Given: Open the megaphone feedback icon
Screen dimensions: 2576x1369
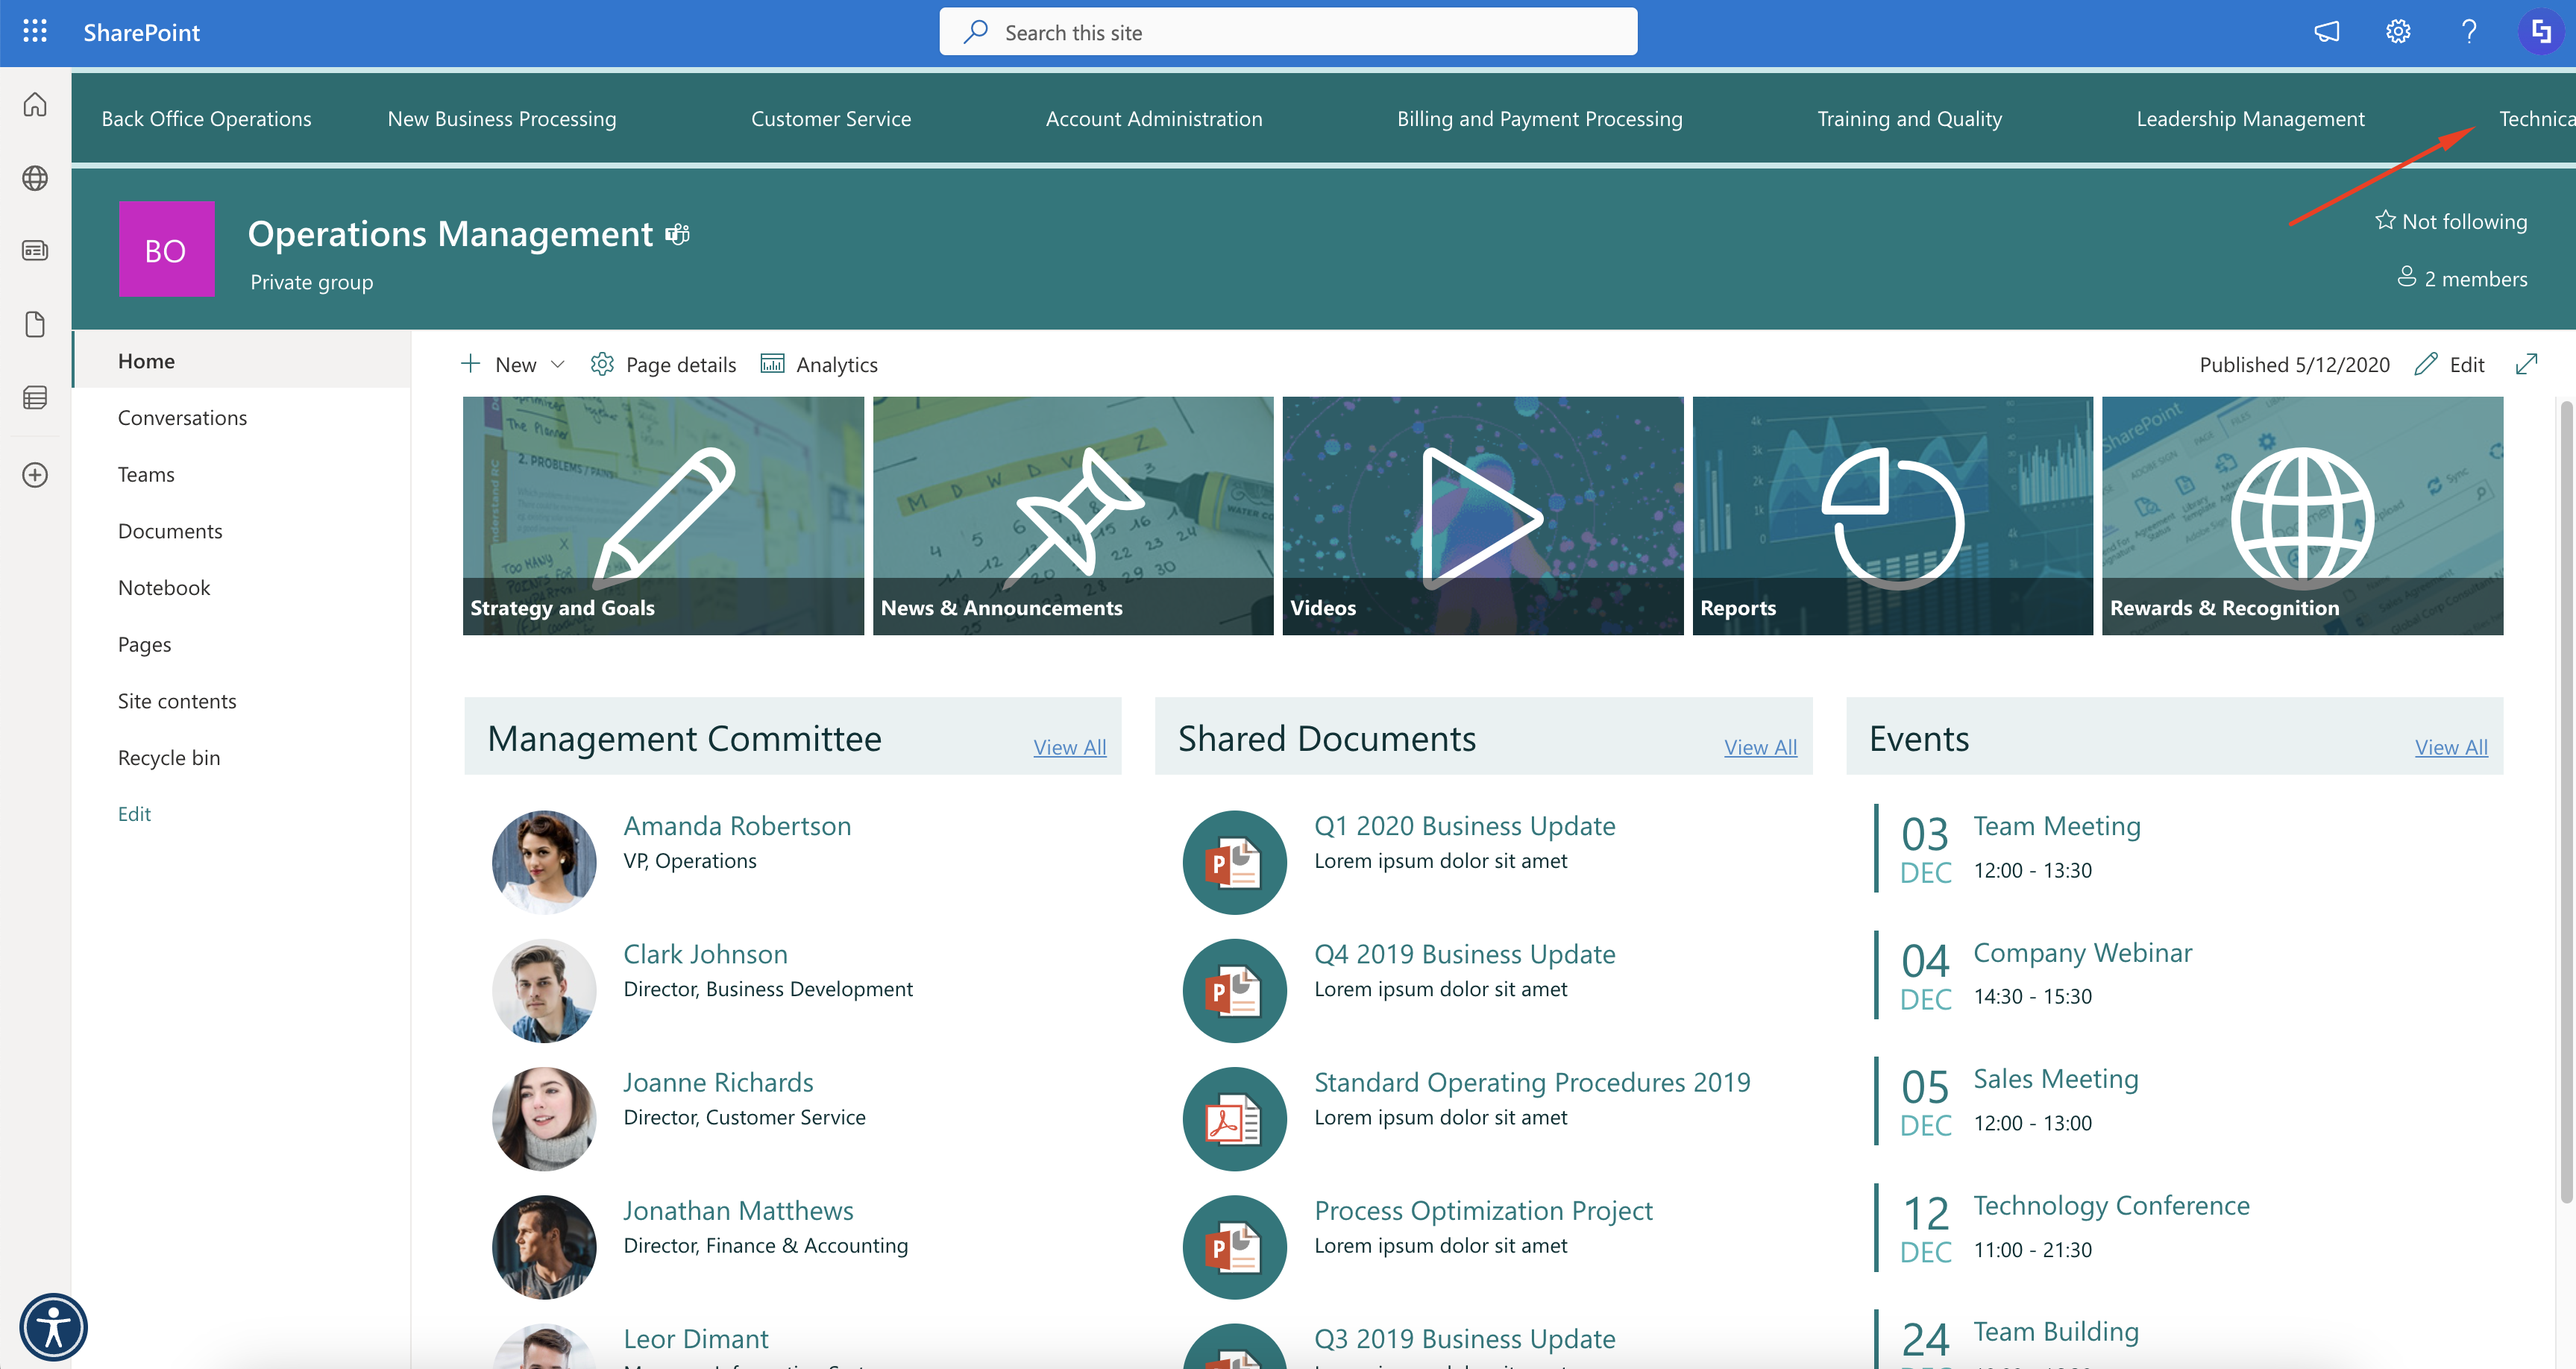Looking at the screenshot, I should [2326, 32].
